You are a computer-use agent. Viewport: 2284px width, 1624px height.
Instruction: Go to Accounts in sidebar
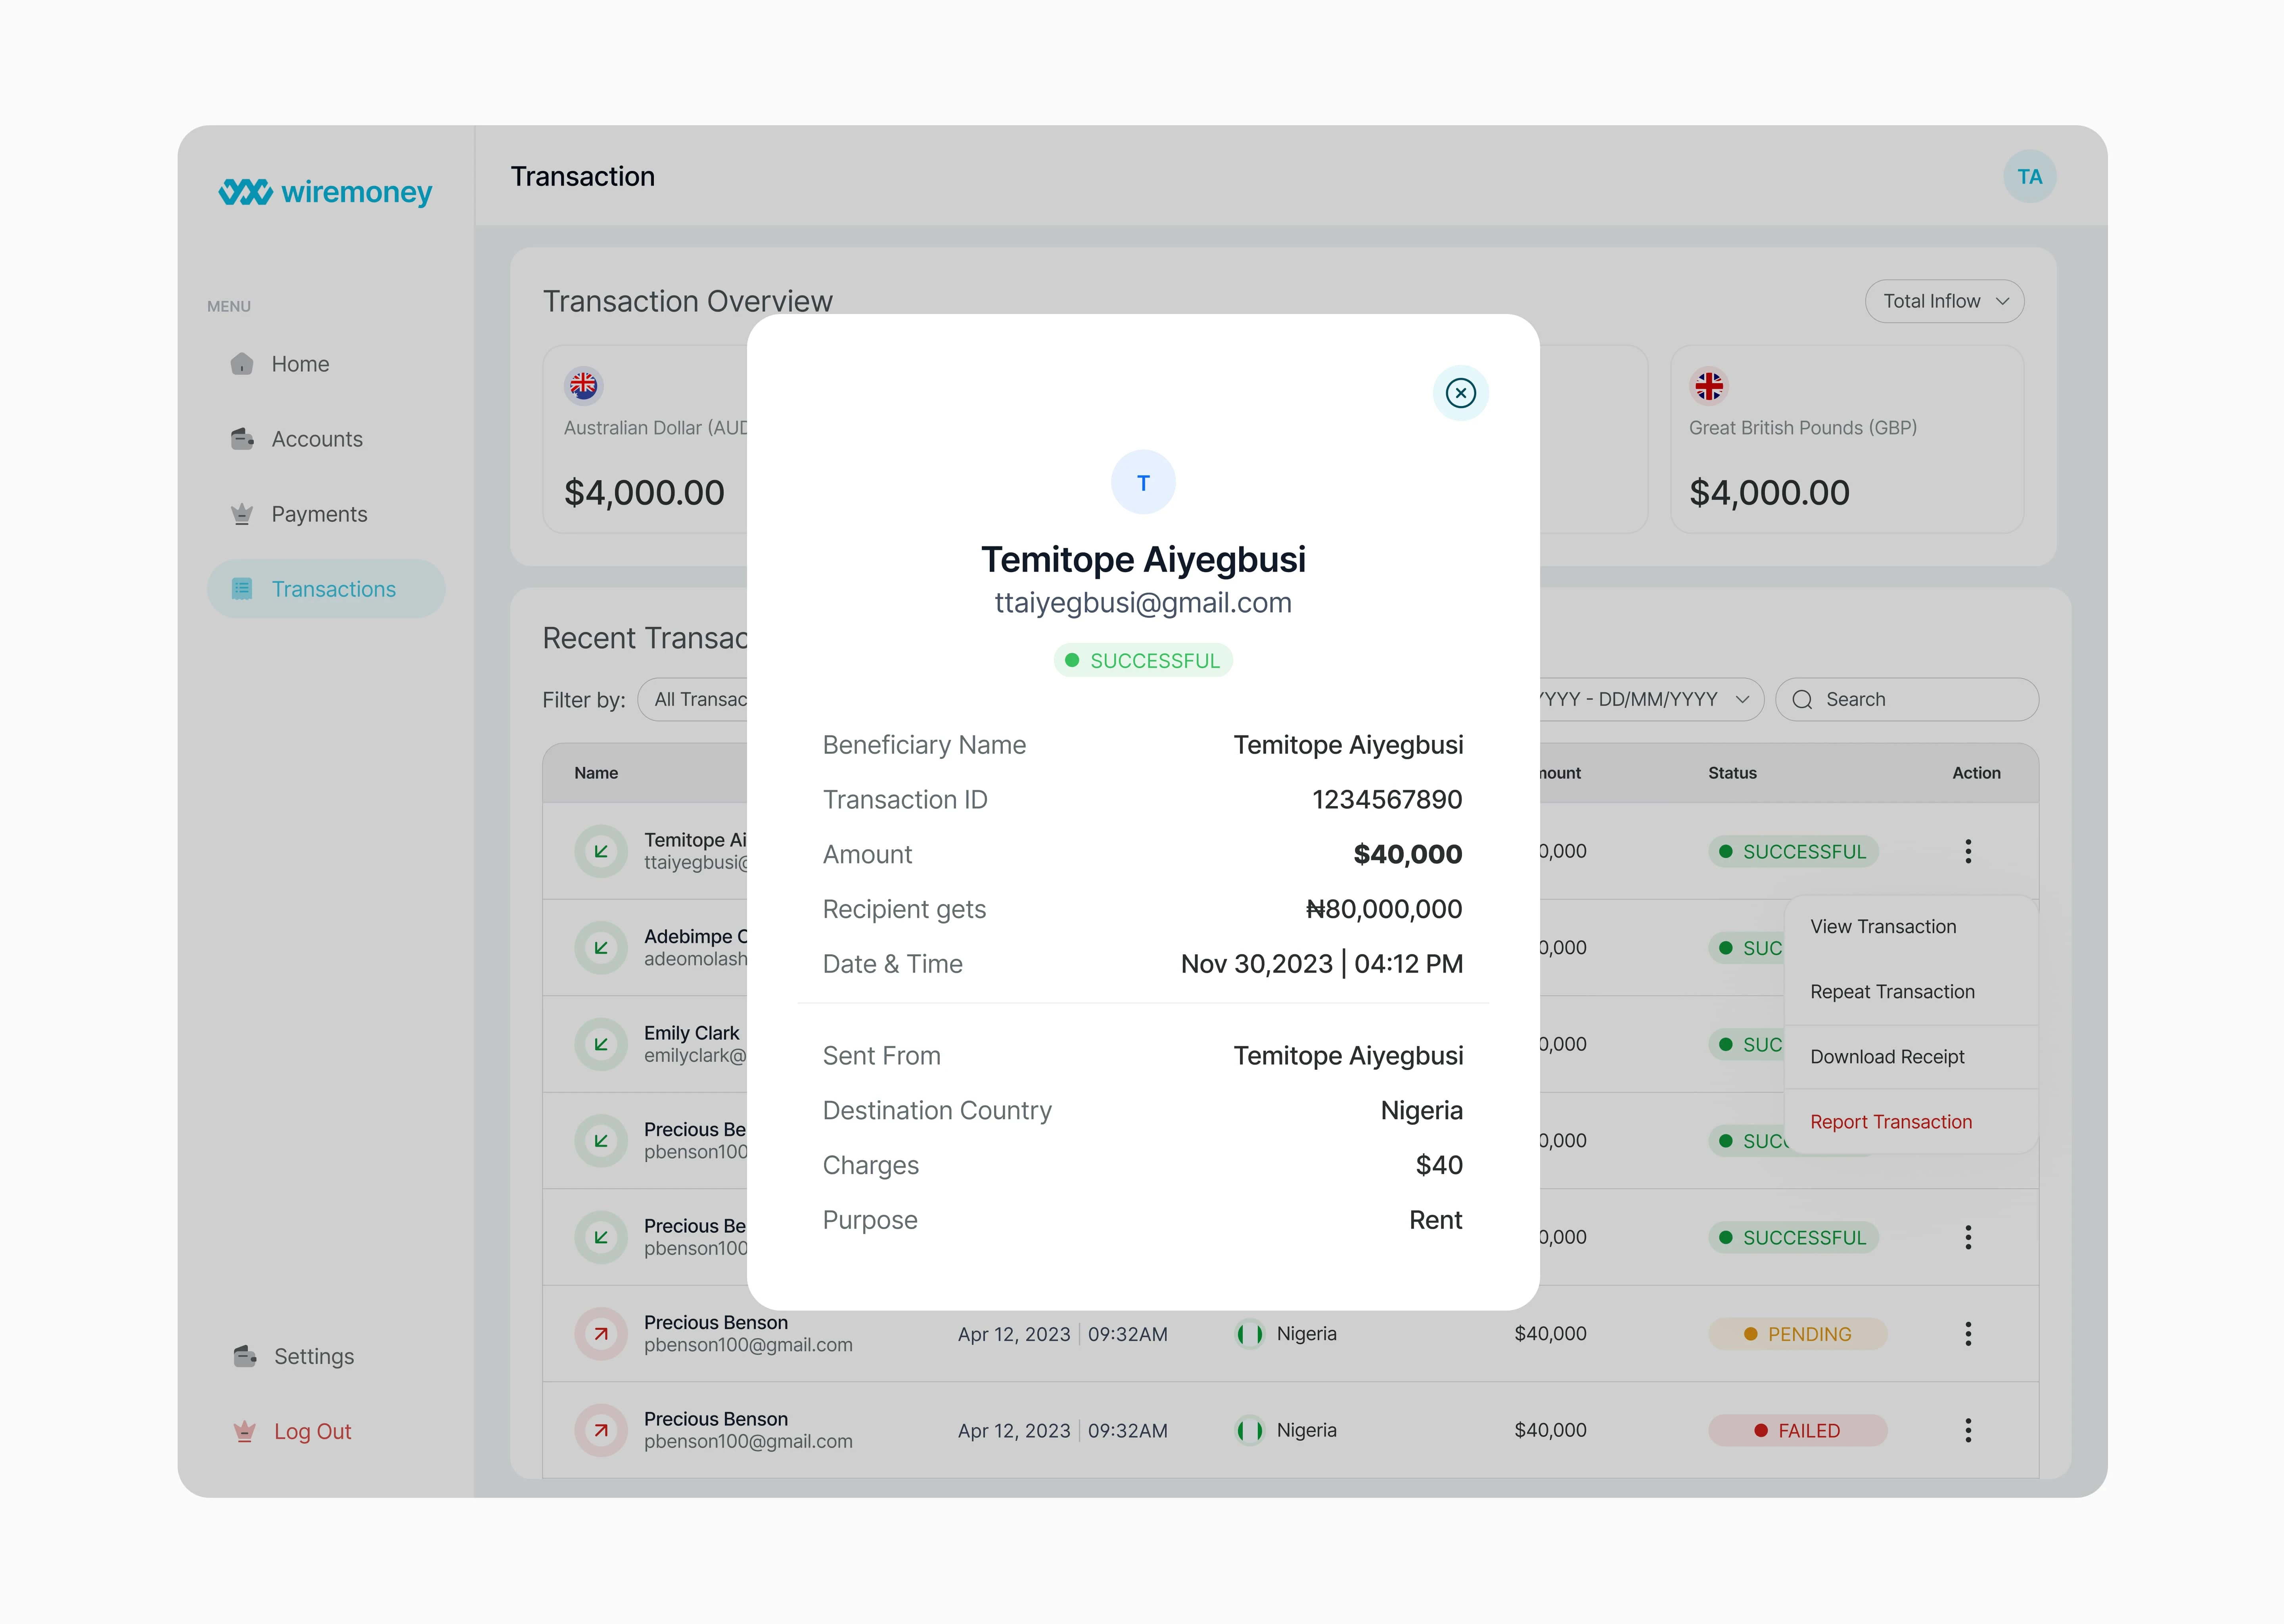(326, 439)
